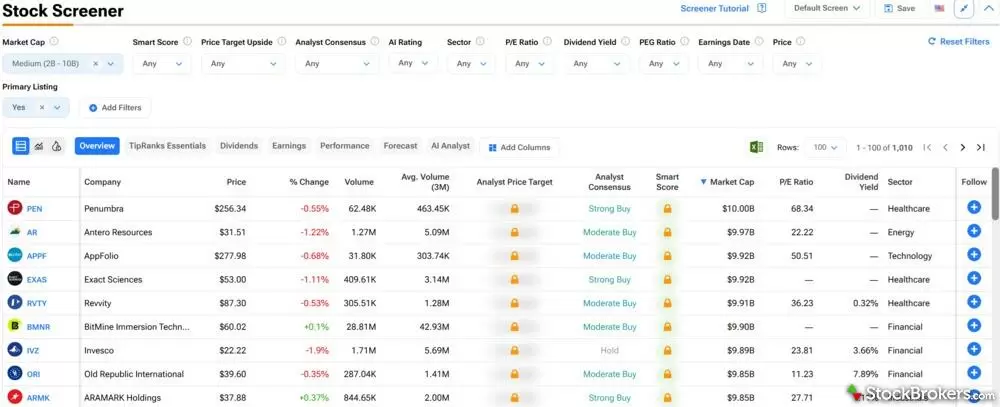Image resolution: width=1000 pixels, height=407 pixels.
Task: Switch to Forecast tab
Action: 401,146
